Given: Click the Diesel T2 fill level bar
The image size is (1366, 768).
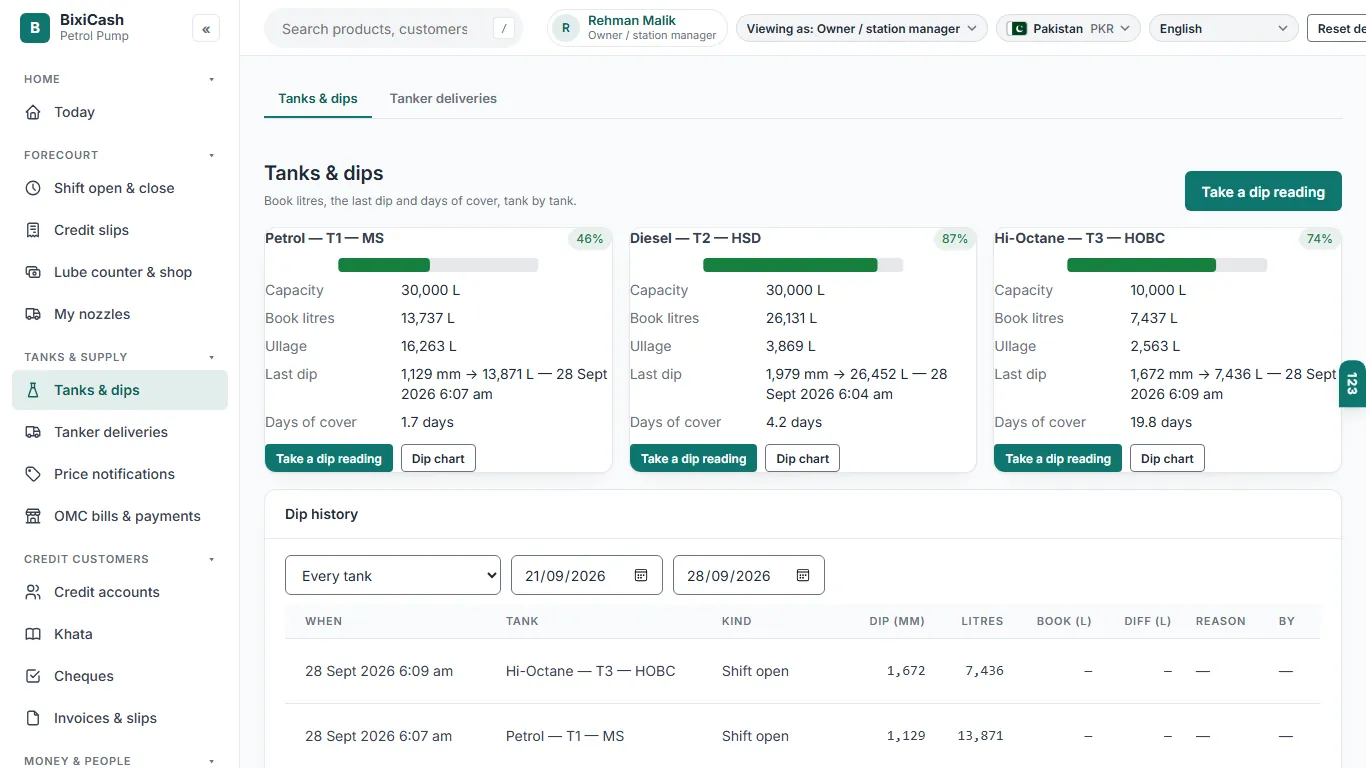Looking at the screenshot, I should point(803,265).
